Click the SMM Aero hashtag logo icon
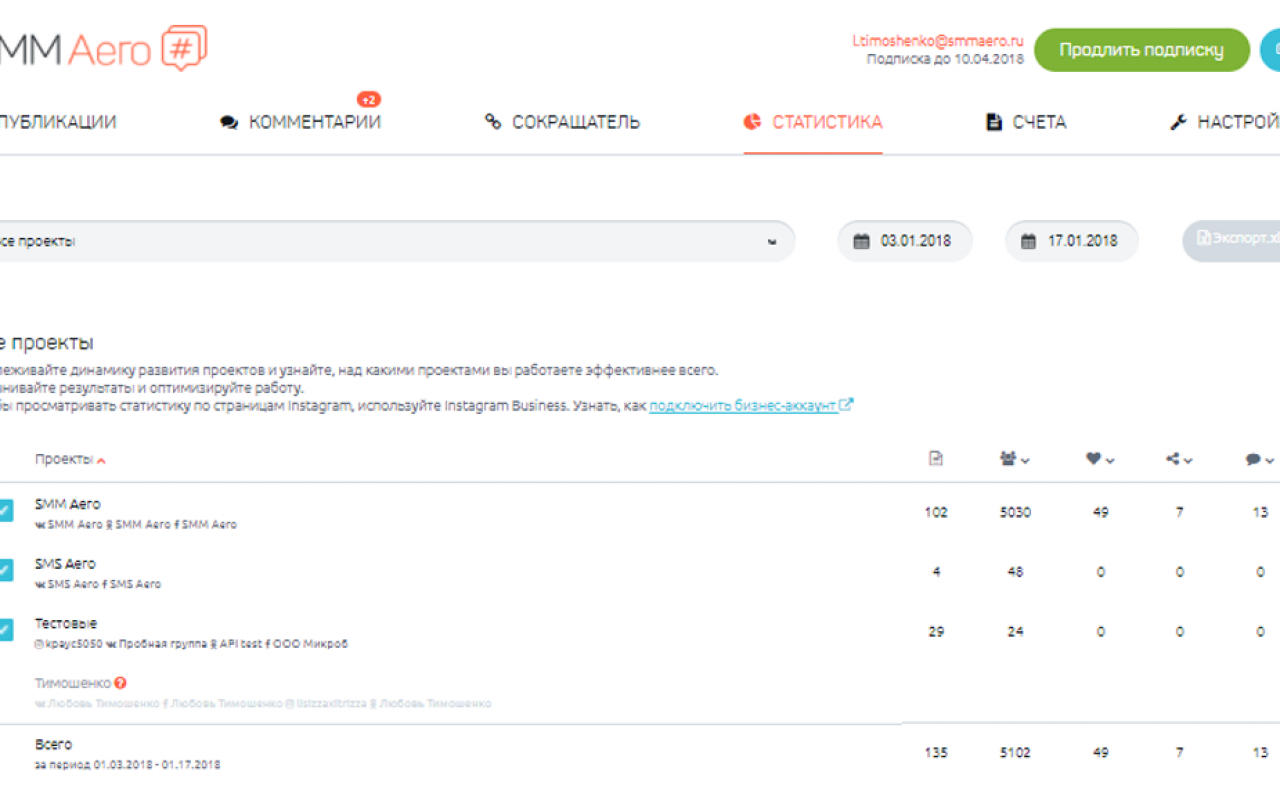 (183, 48)
